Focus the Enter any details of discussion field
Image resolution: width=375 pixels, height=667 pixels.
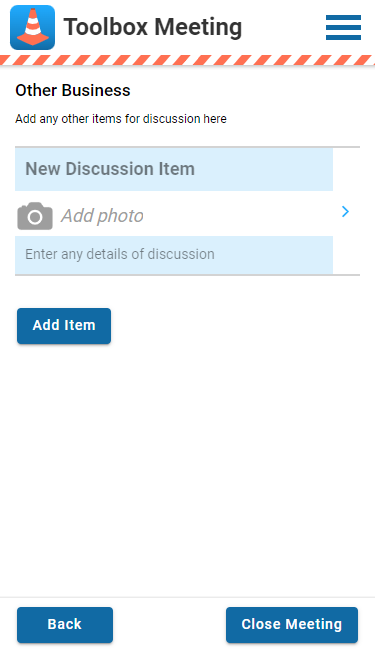pyautogui.click(x=174, y=255)
